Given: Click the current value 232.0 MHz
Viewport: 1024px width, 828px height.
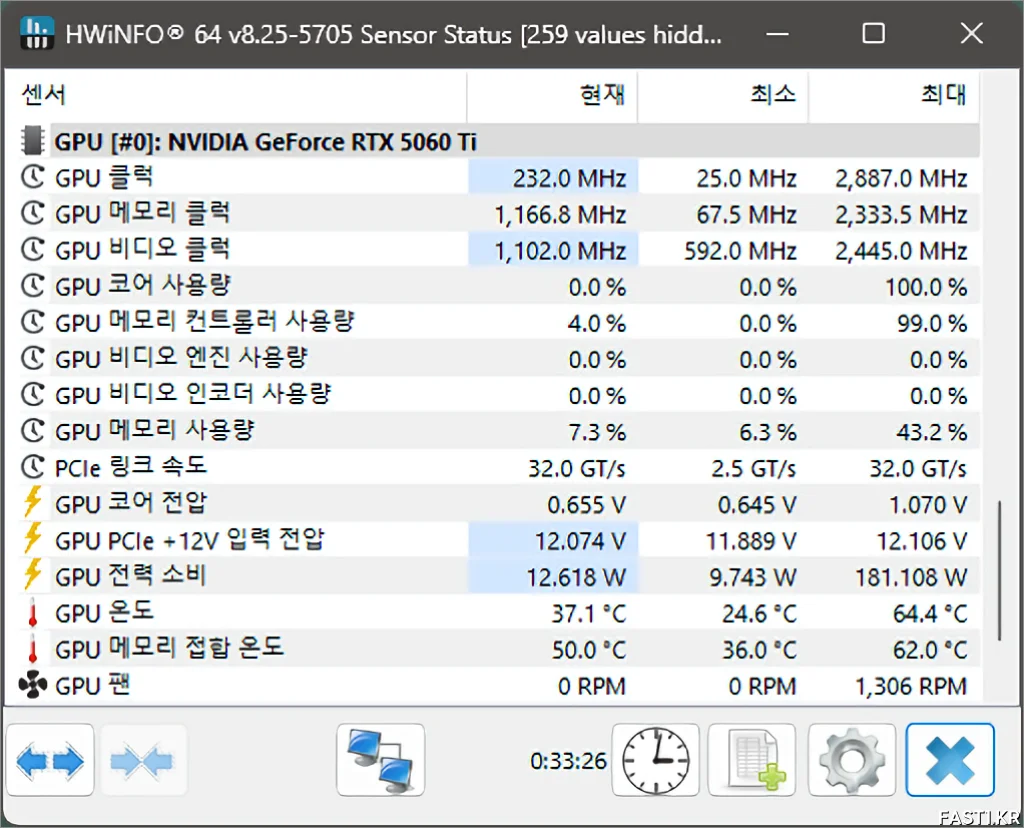Looking at the screenshot, I should [569, 178].
